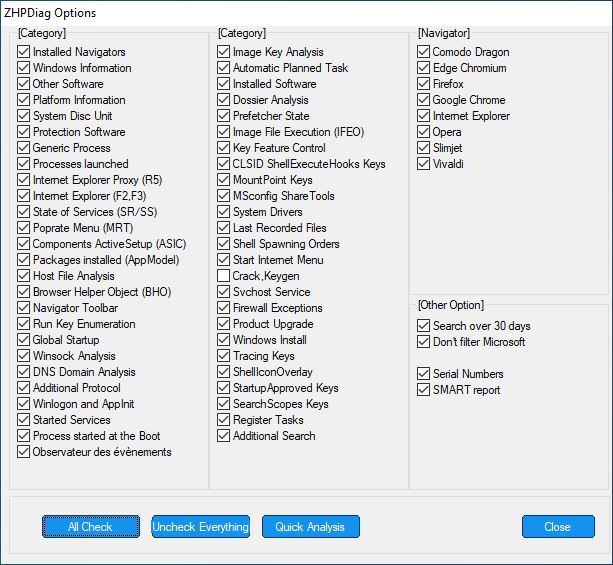Toggle Serial Numbers checkbox

[423, 374]
